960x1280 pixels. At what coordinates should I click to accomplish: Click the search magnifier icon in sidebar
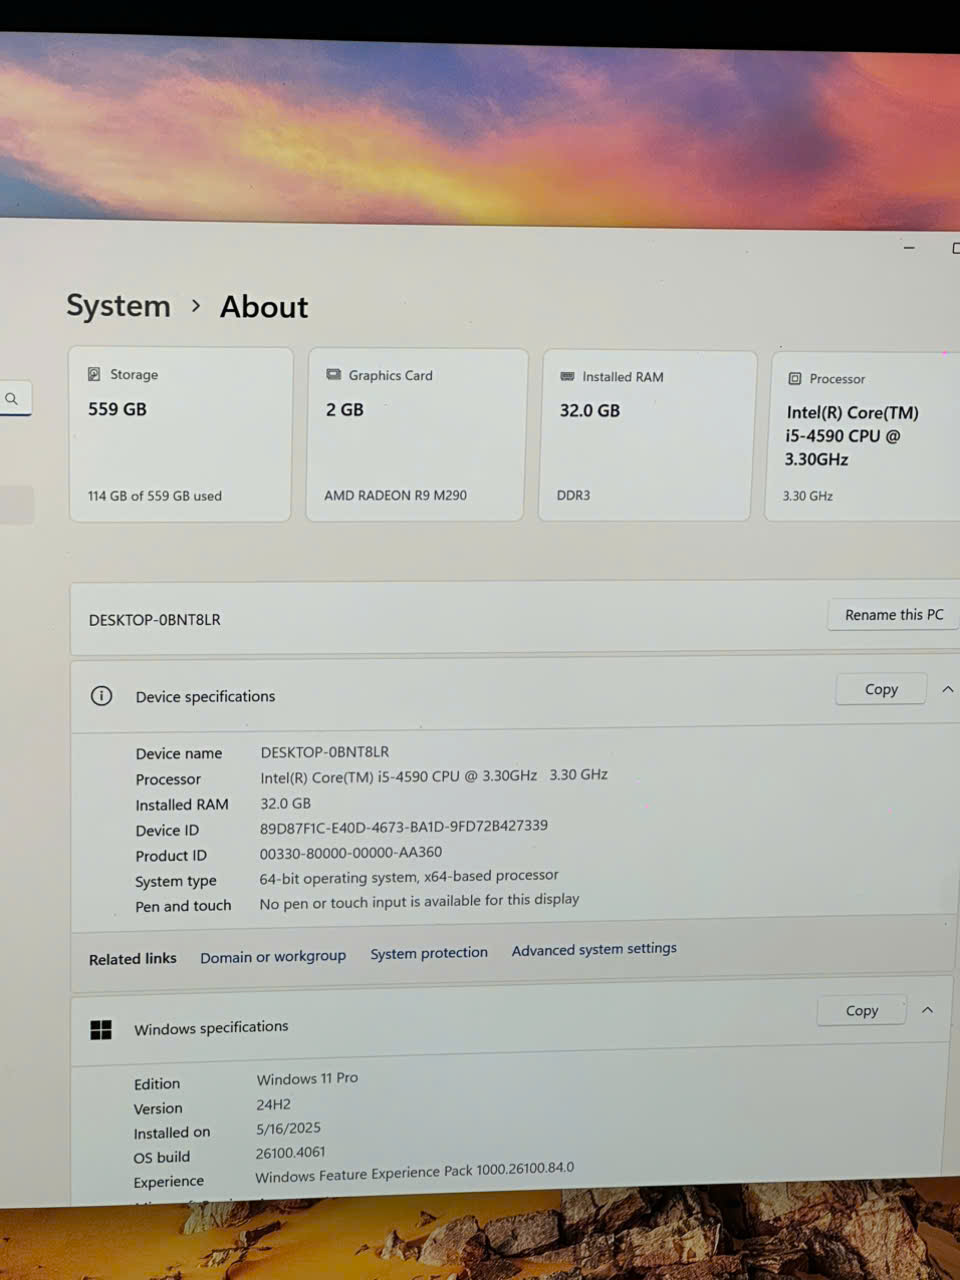[12, 399]
